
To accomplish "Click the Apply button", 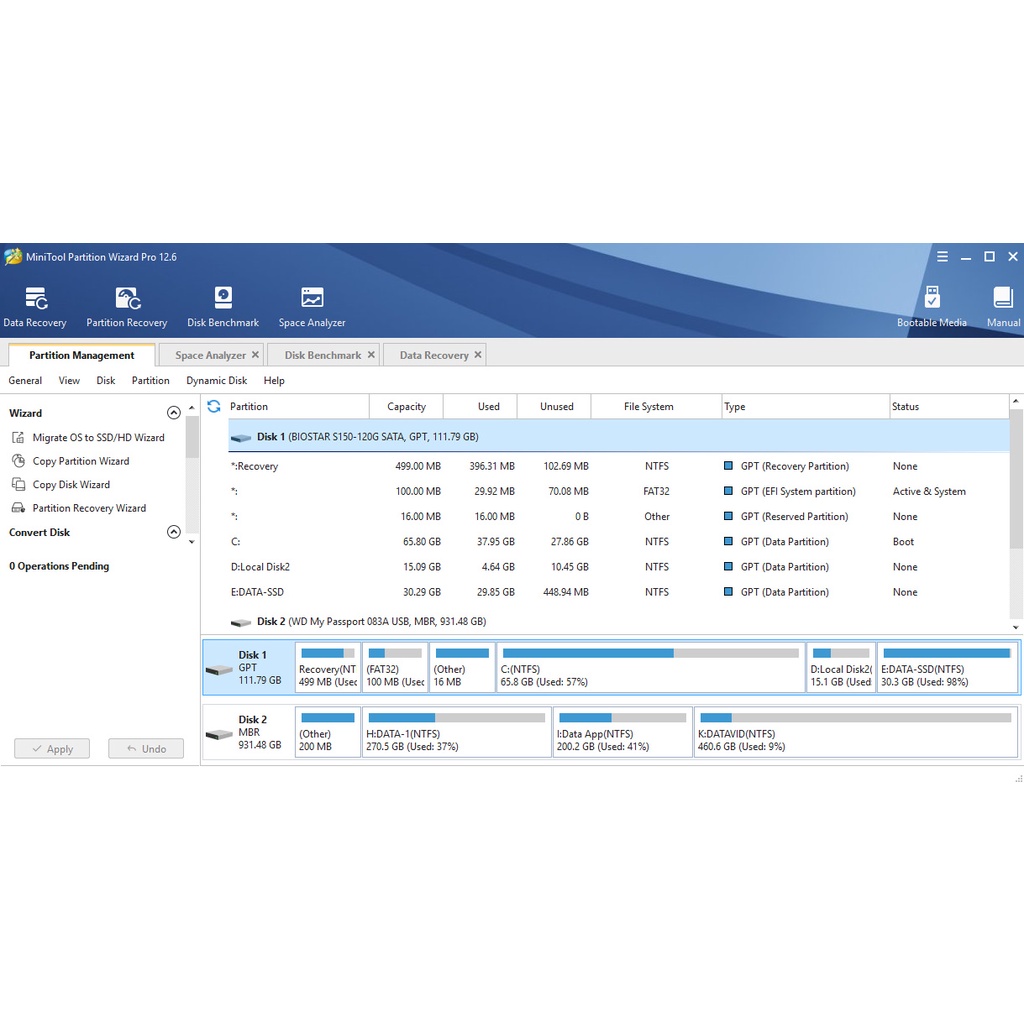I will (x=52, y=748).
